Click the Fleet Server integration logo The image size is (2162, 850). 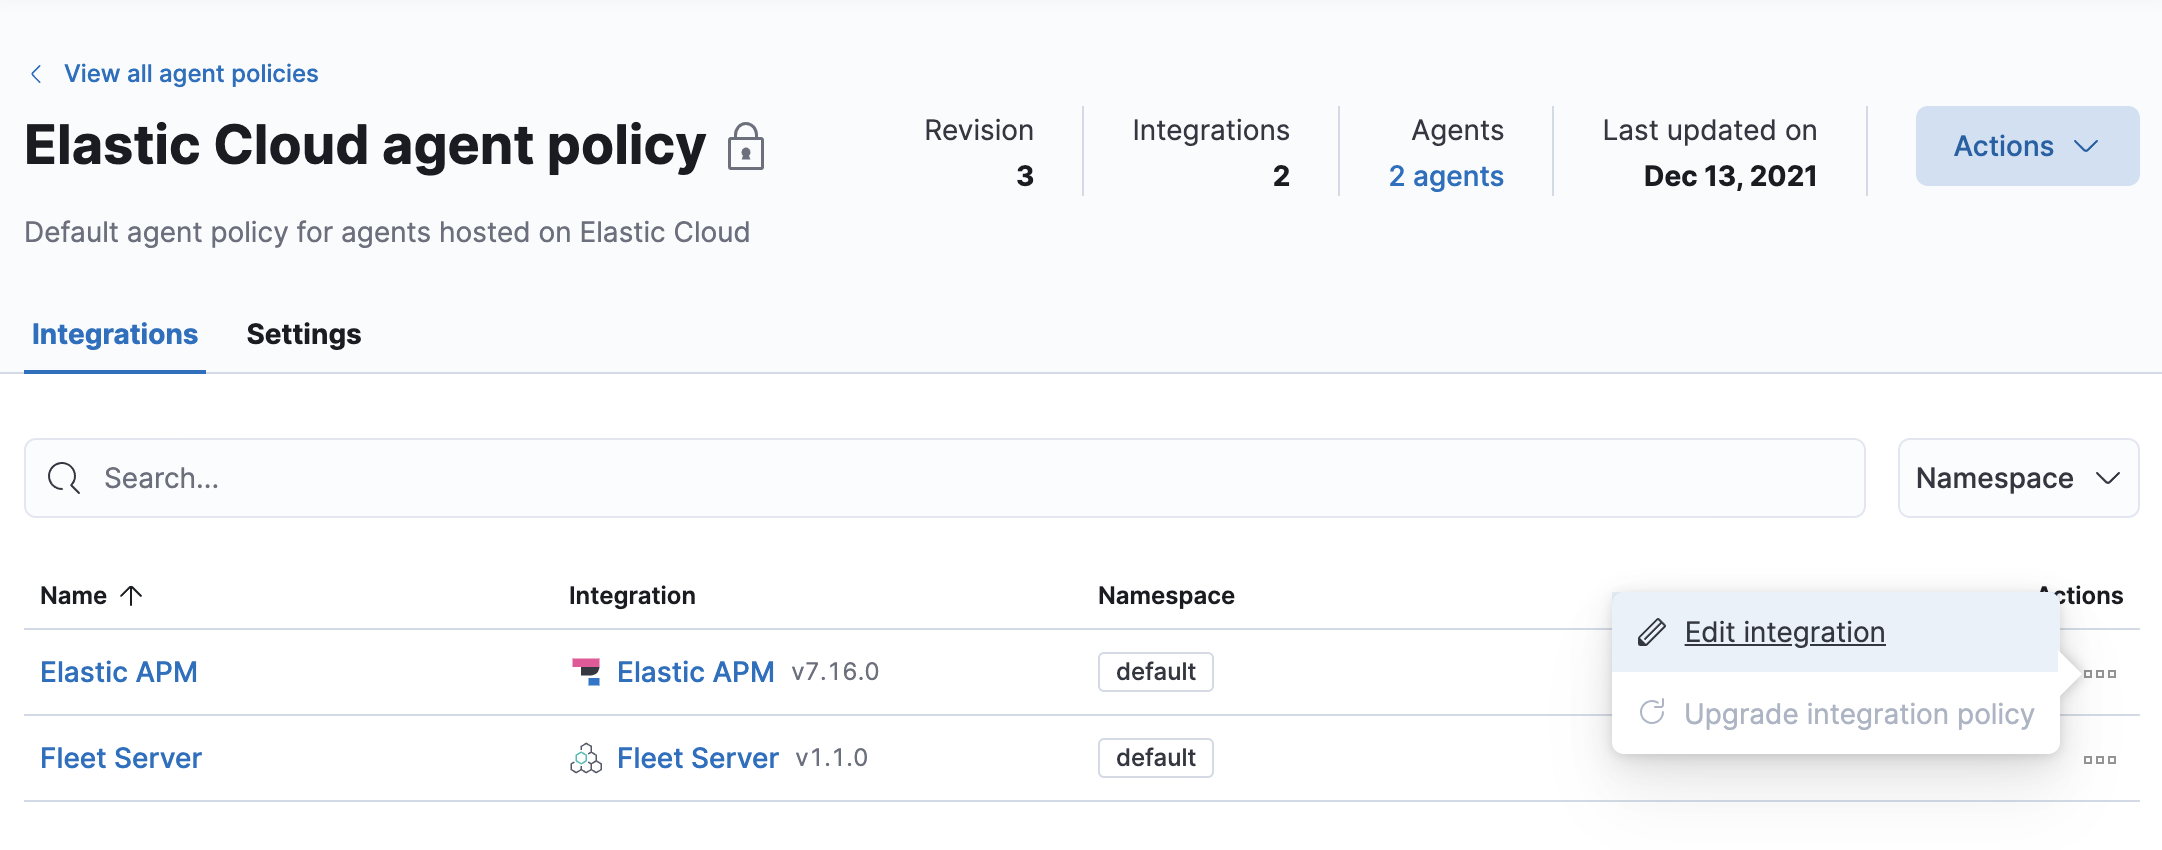[586, 759]
